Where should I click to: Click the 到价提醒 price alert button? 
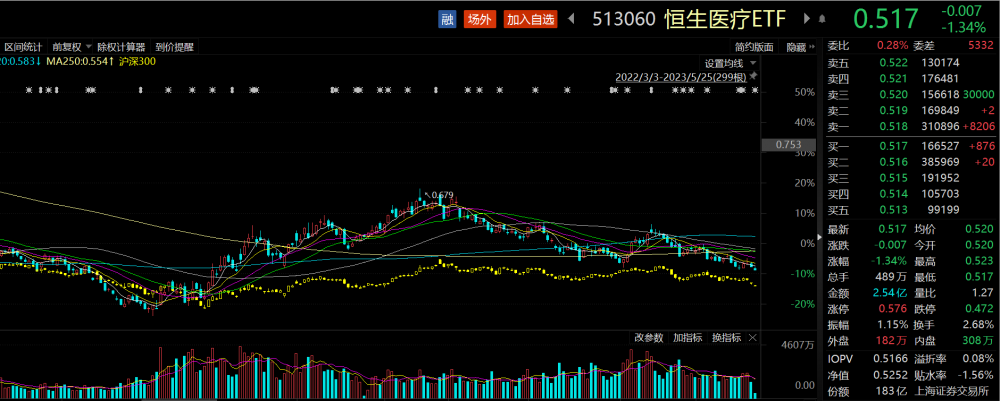173,47
